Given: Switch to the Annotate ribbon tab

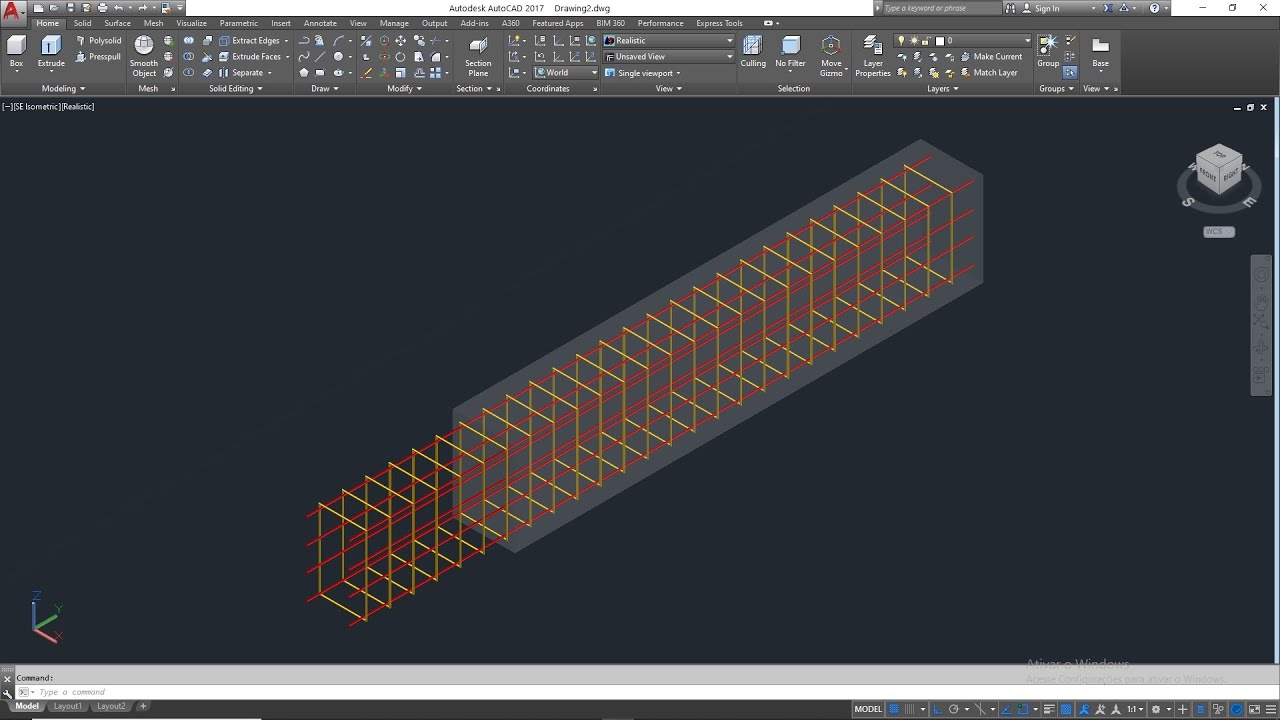Looking at the screenshot, I should tap(320, 23).
